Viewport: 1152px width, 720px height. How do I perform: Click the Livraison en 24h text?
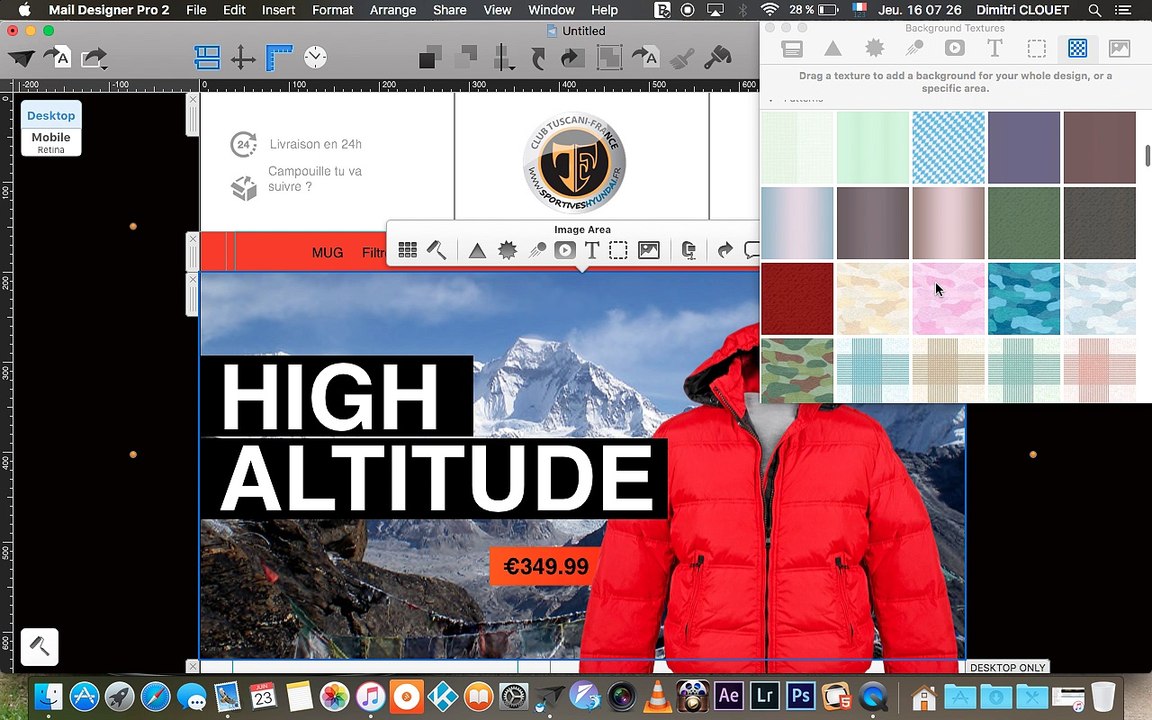315,144
